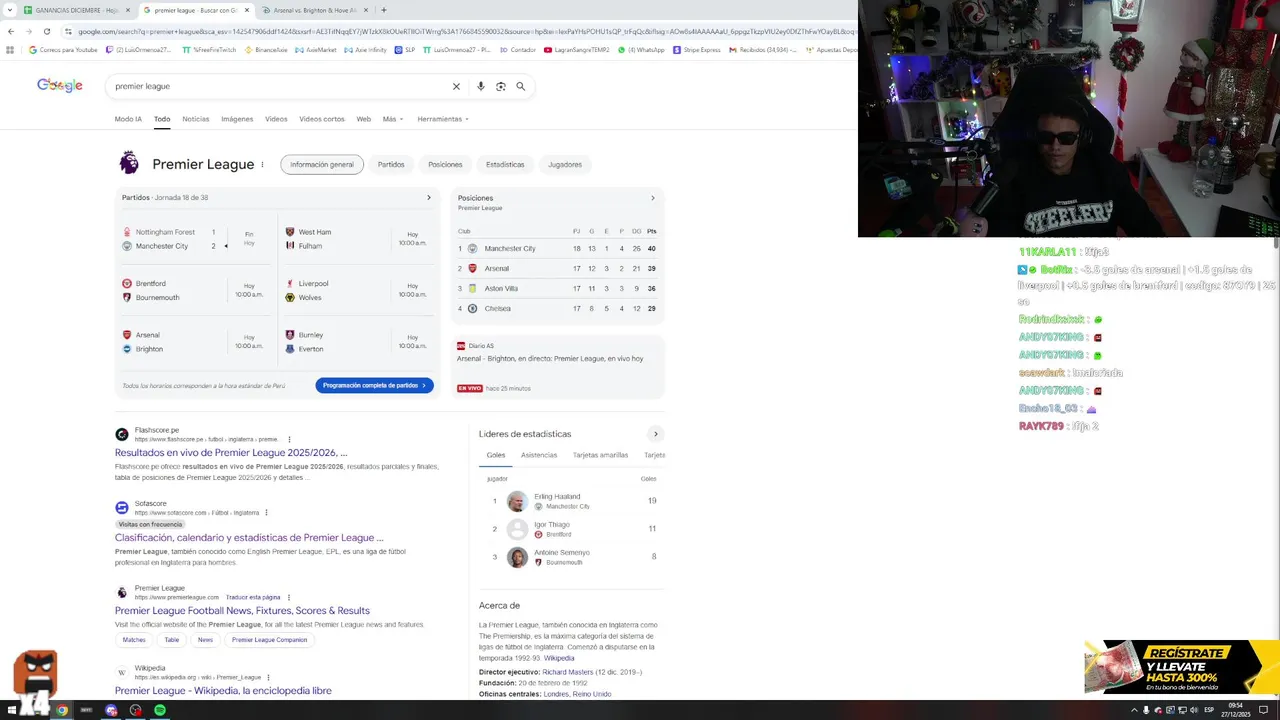Open Spotify from the taskbar

click(x=160, y=710)
